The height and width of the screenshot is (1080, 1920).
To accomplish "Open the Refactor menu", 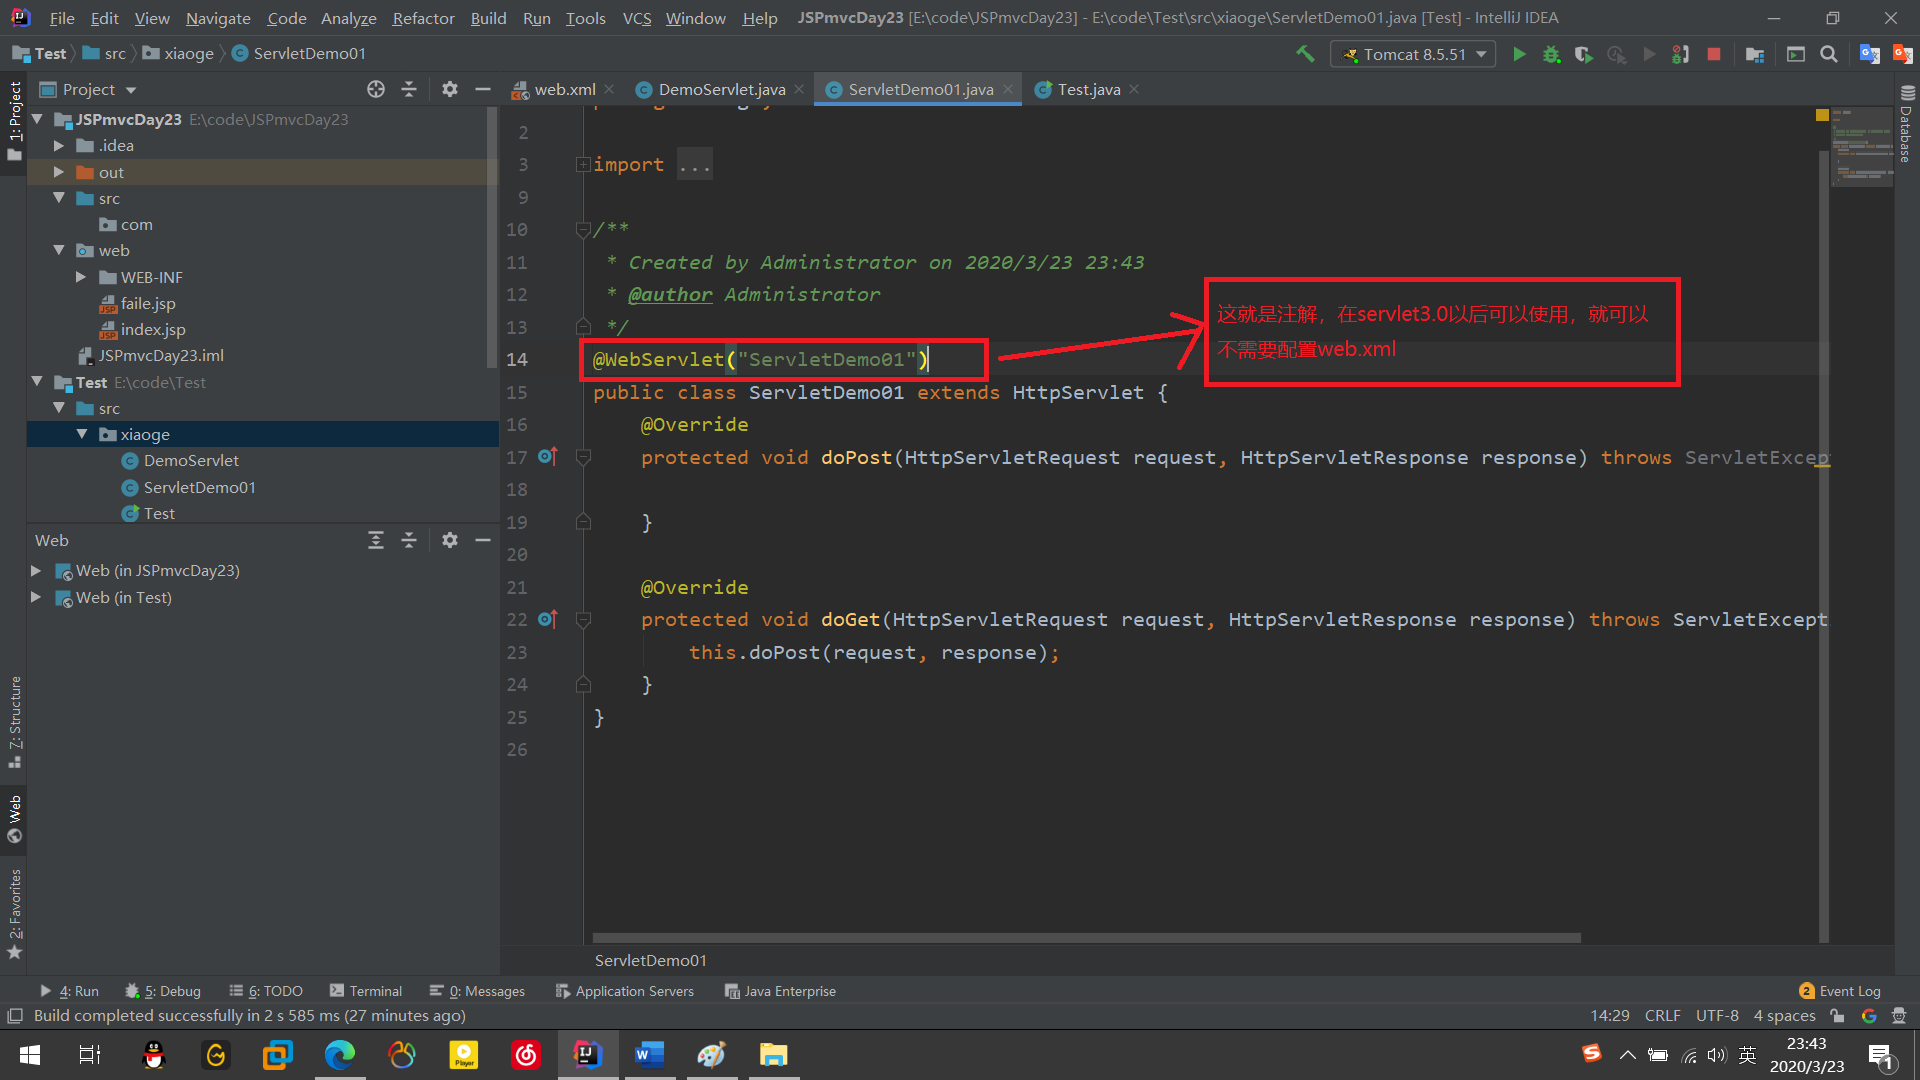I will coord(422,18).
